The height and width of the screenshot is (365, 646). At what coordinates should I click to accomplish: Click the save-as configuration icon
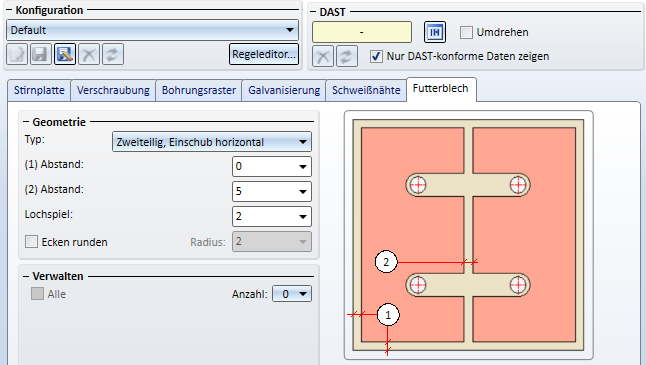(65, 54)
